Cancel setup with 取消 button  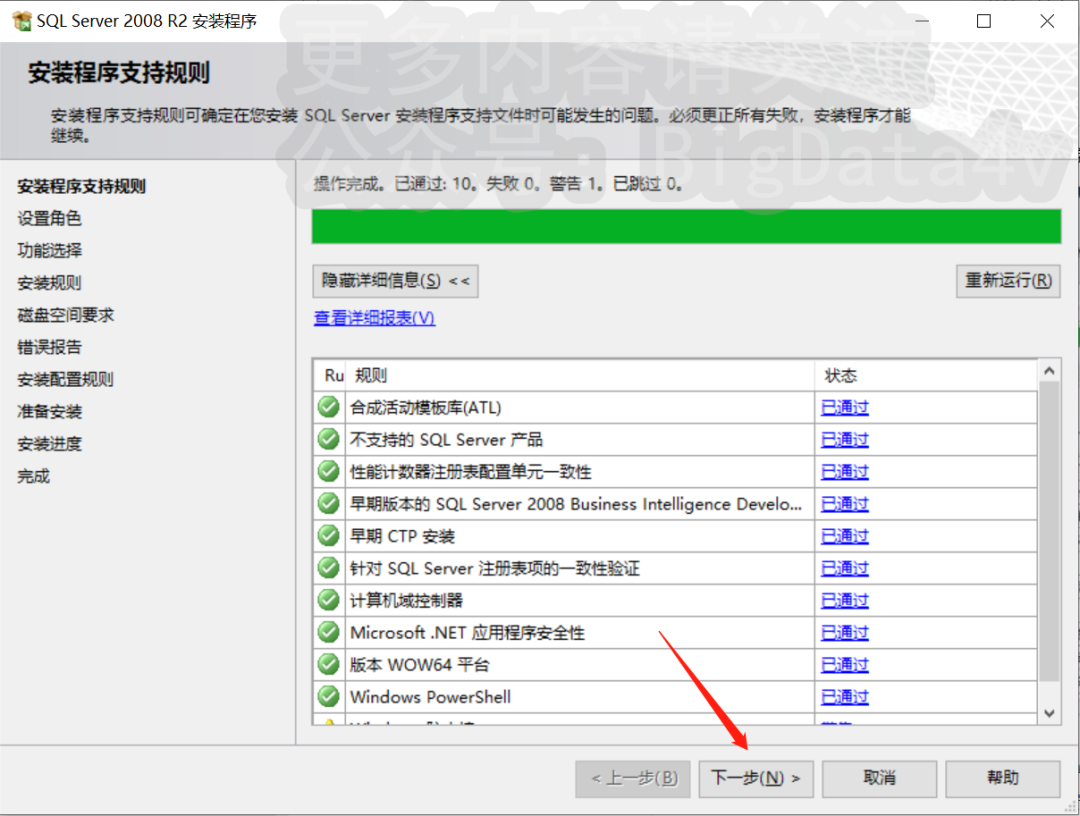pos(880,779)
